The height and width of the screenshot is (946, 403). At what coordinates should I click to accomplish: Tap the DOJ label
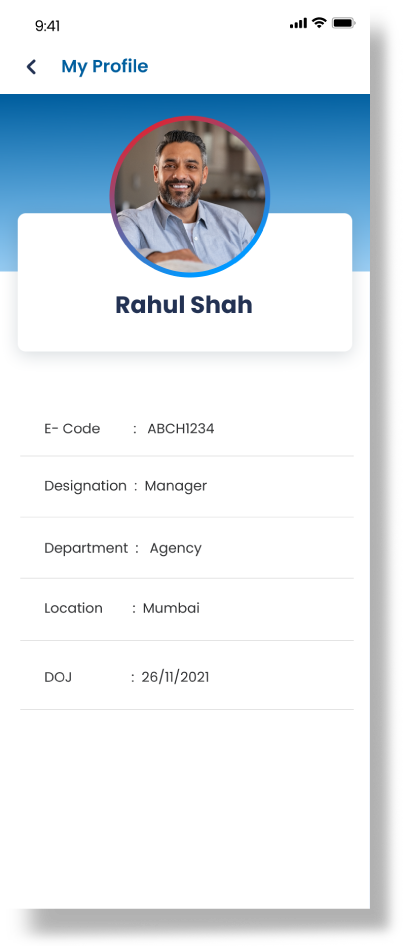58,678
